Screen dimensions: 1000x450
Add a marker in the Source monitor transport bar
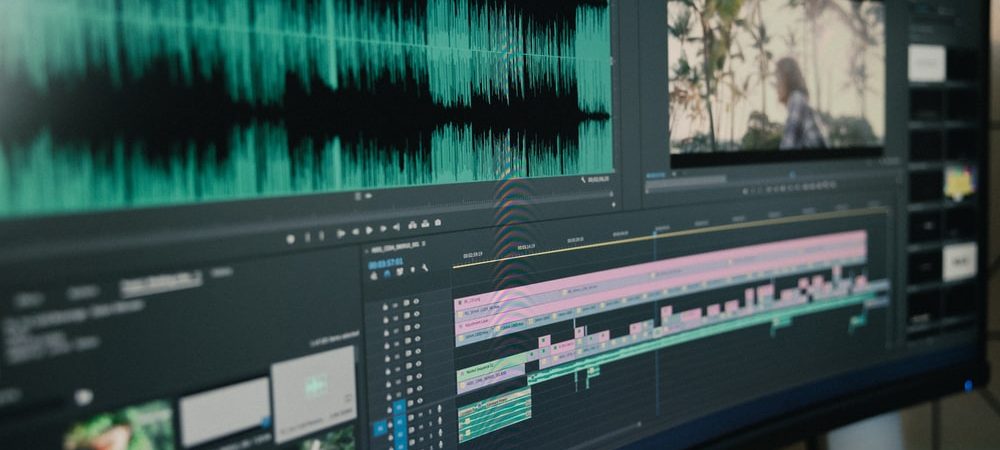pos(291,239)
